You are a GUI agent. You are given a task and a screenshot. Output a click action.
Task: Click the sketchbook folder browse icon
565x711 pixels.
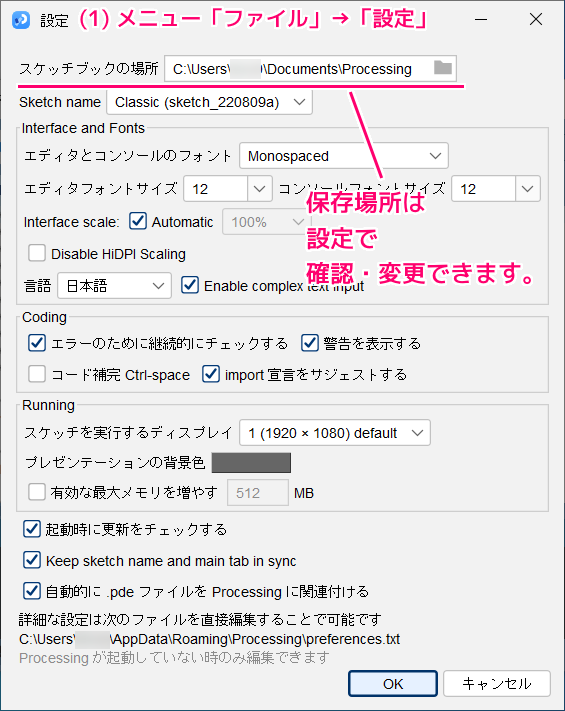coord(443,68)
